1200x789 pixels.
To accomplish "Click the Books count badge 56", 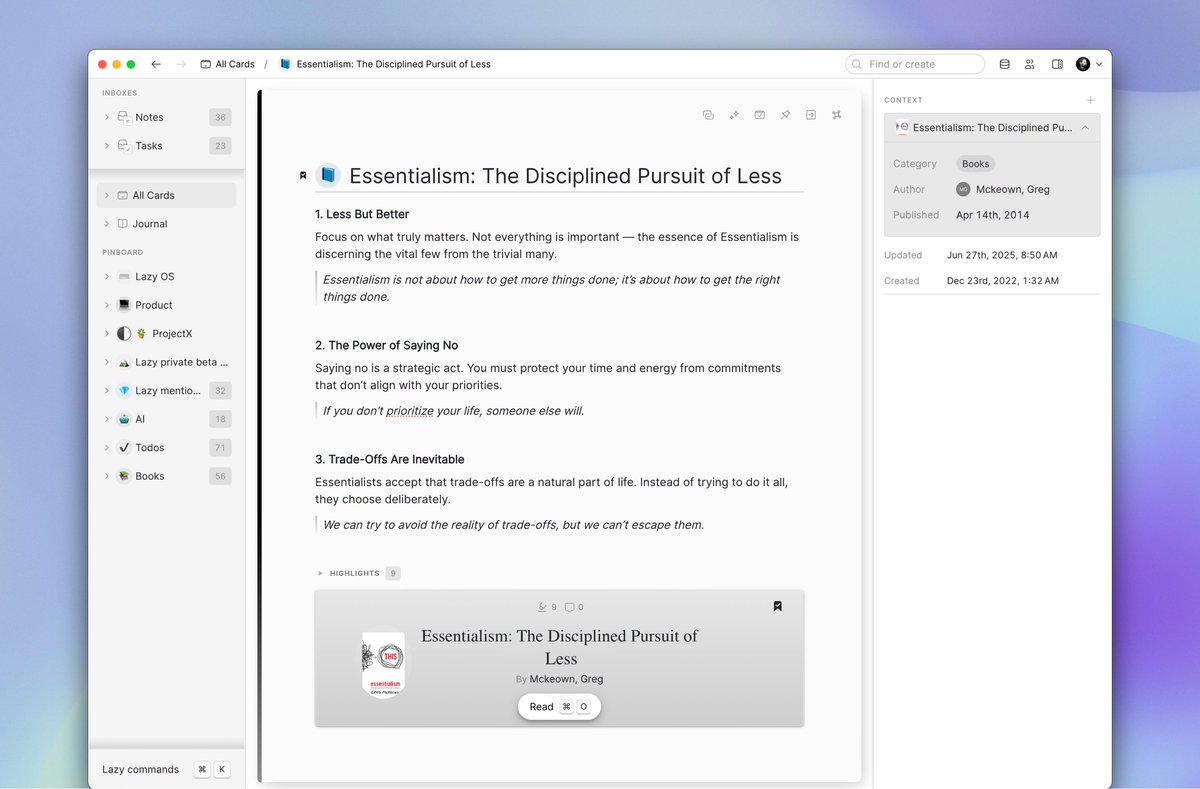I will 220,476.
